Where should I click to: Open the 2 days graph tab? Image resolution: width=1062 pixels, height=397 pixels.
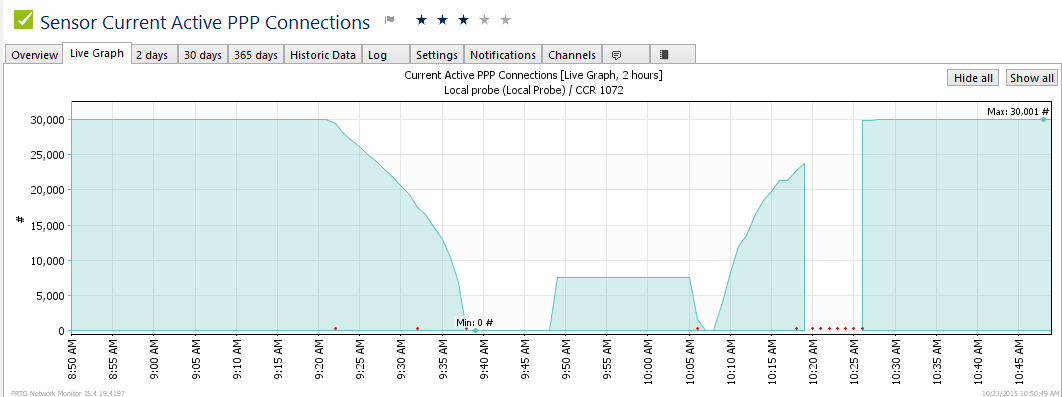coord(154,55)
